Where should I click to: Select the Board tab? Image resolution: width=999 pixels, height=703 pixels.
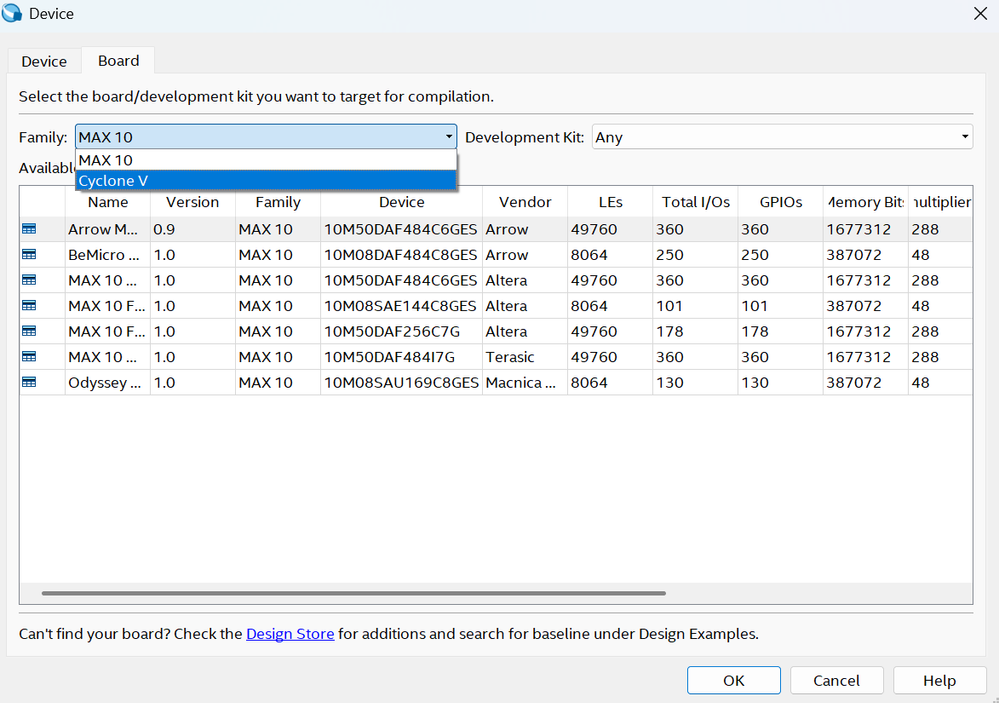coord(118,61)
